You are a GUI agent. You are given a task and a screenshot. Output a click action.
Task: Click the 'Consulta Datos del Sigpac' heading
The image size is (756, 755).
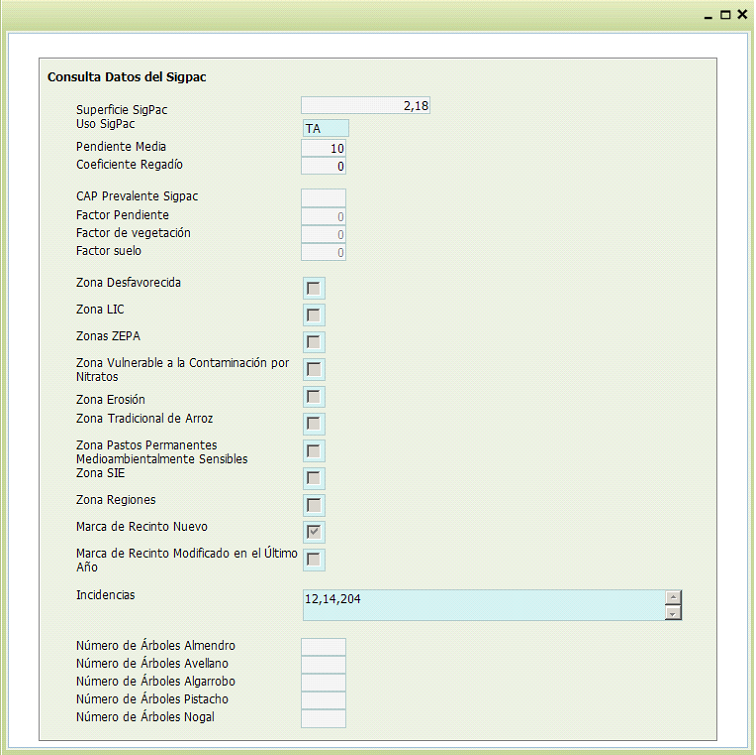127,77
